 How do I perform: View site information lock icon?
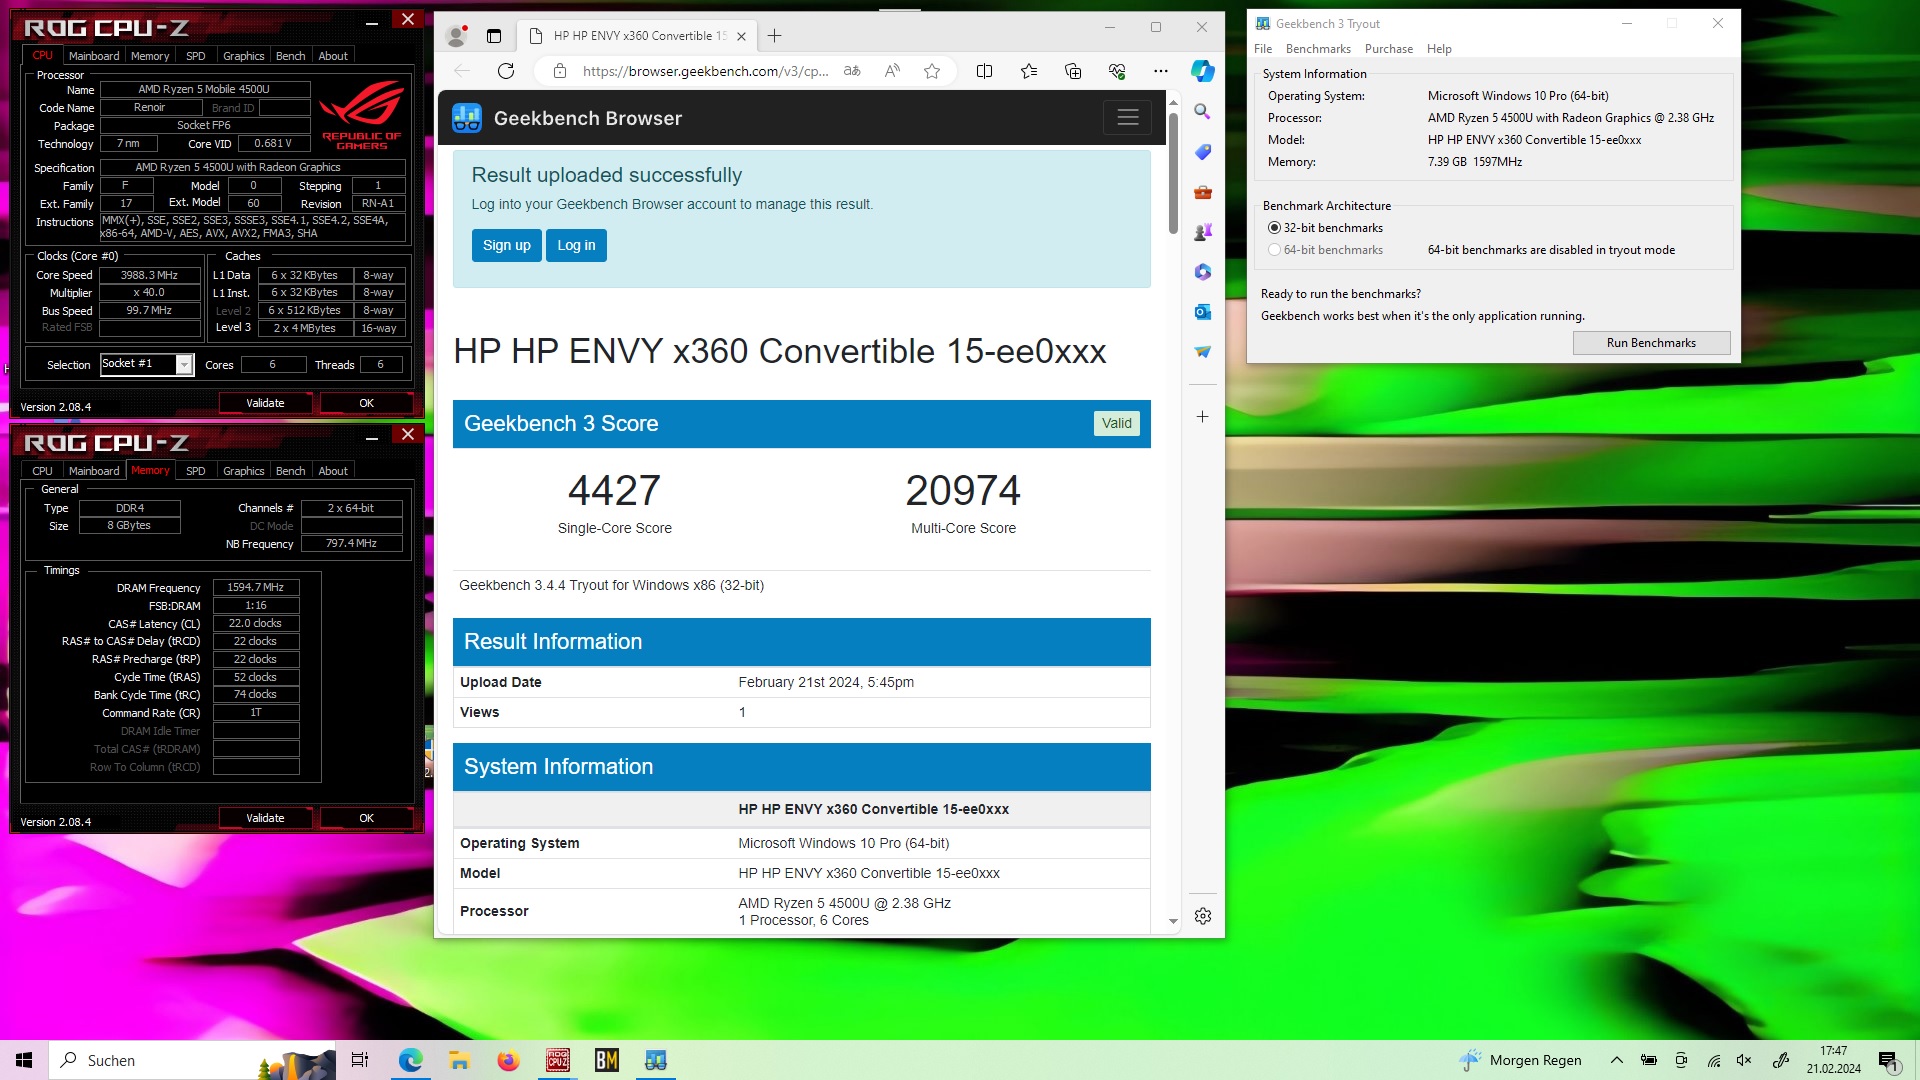[560, 71]
